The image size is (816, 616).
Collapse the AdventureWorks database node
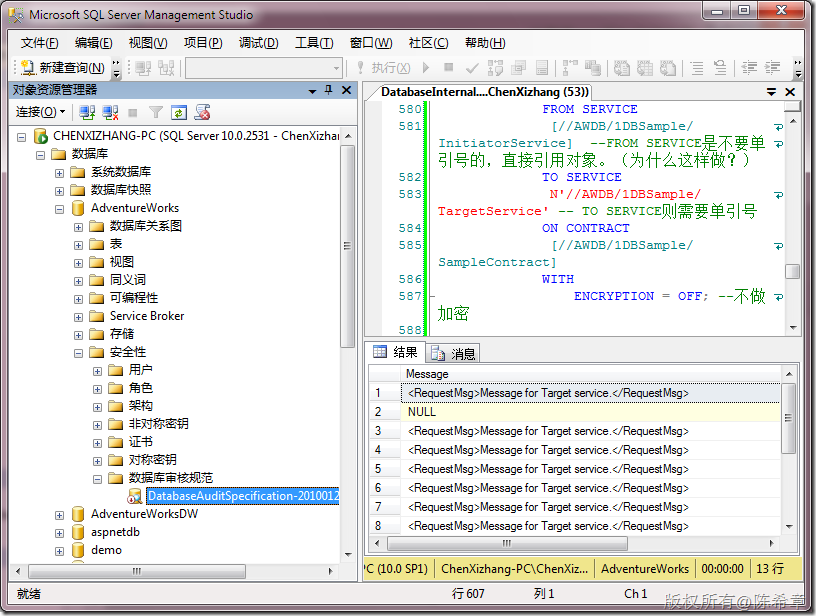(59, 210)
